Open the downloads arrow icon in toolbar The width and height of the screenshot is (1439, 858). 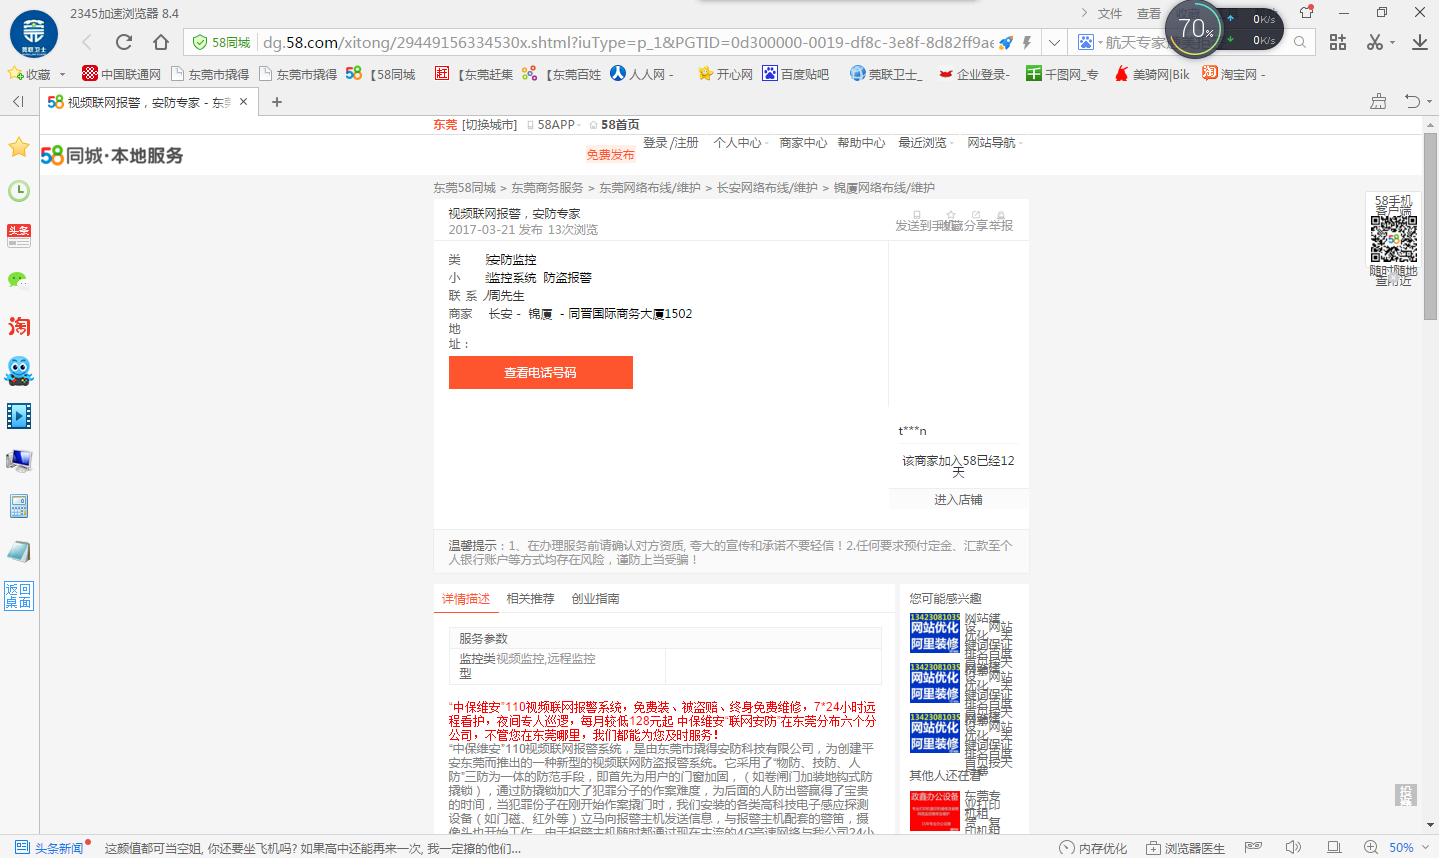click(1419, 42)
